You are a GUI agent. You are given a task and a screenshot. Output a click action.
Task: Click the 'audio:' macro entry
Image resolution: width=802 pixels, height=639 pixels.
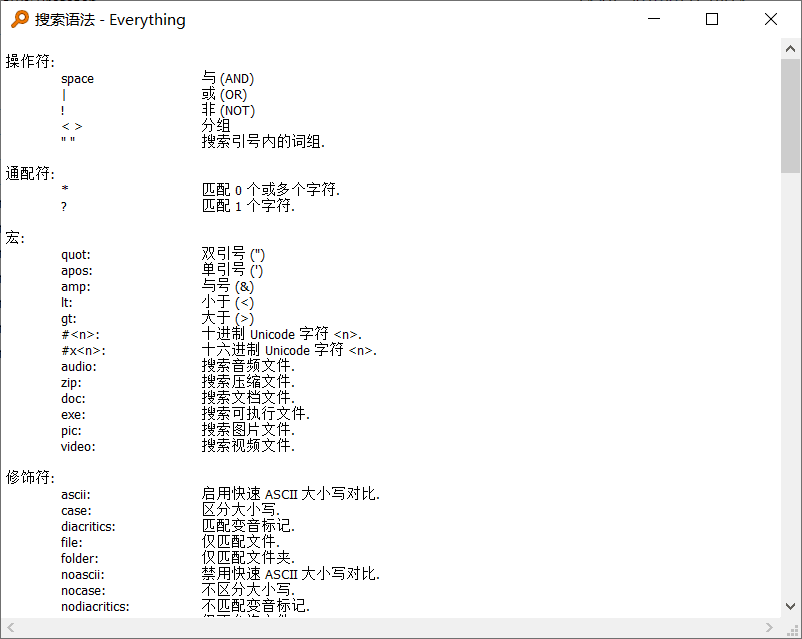pyautogui.click(x=79, y=367)
